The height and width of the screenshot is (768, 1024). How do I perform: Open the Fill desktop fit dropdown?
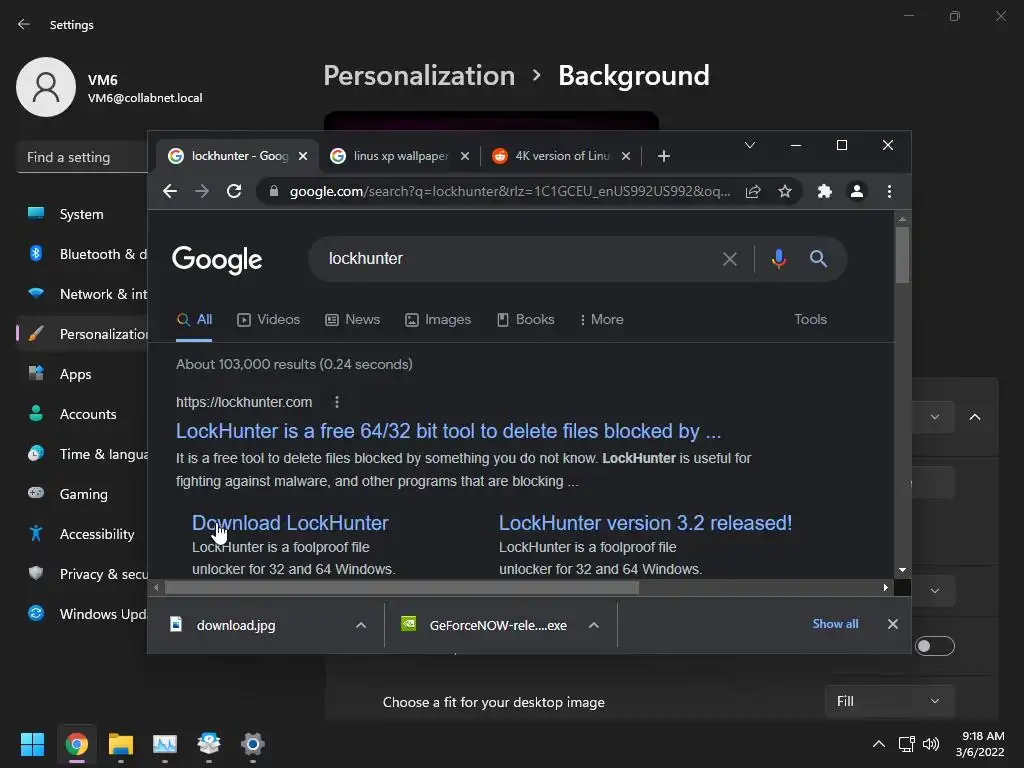[889, 701]
